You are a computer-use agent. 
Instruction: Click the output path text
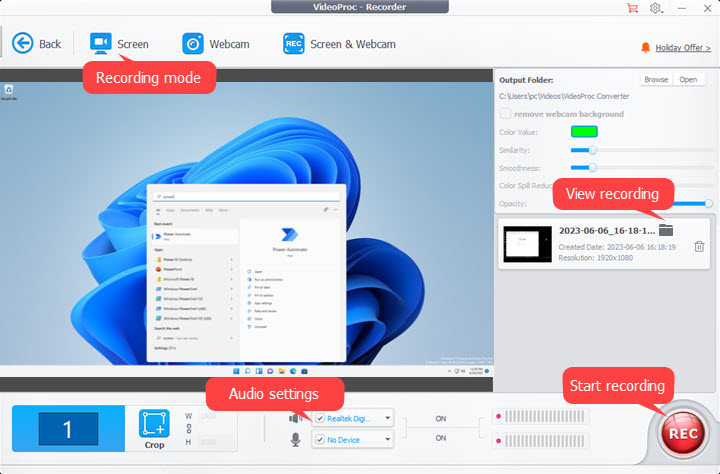564,96
